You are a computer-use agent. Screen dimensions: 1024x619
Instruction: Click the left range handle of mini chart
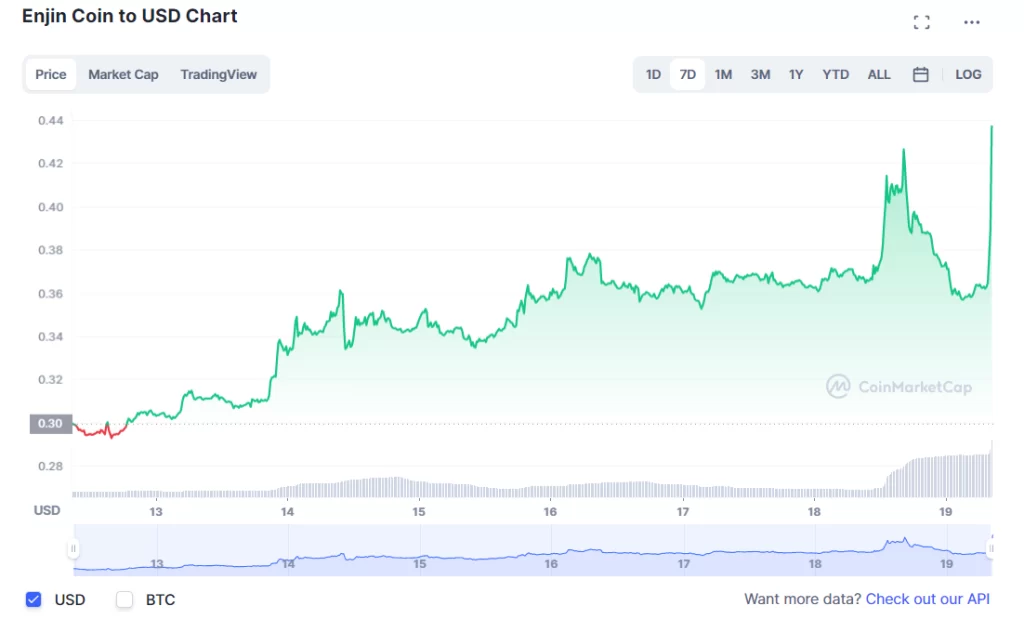tap(73, 549)
